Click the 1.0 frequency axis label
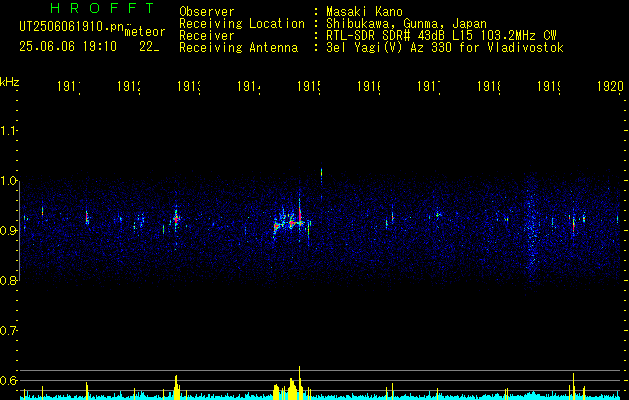This screenshot has width=629, height=400. 8,181
